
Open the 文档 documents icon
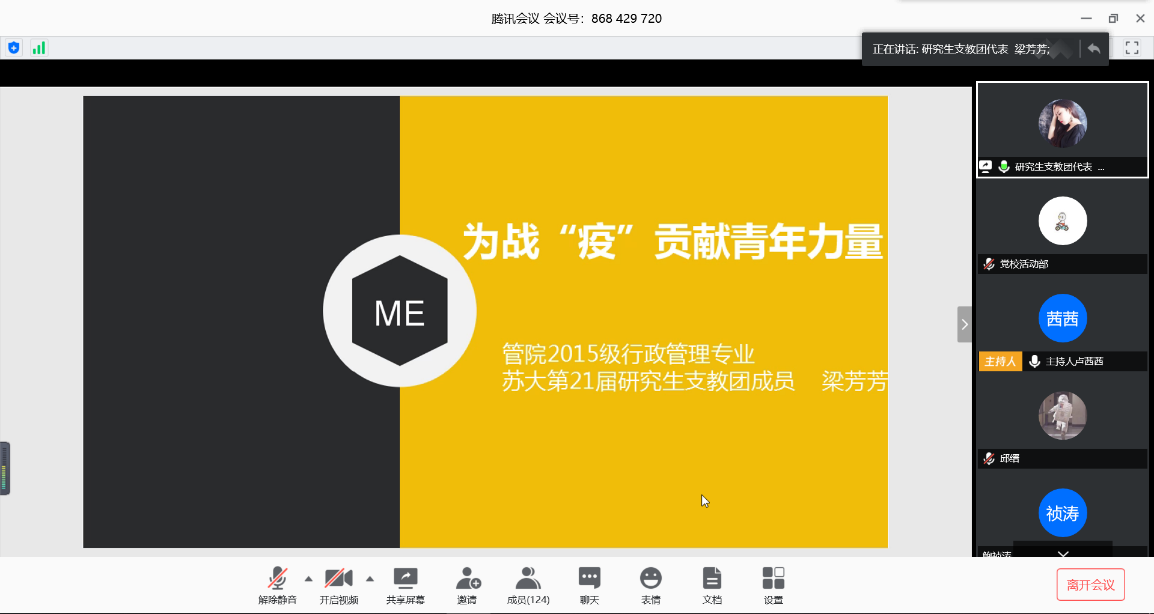tap(712, 584)
